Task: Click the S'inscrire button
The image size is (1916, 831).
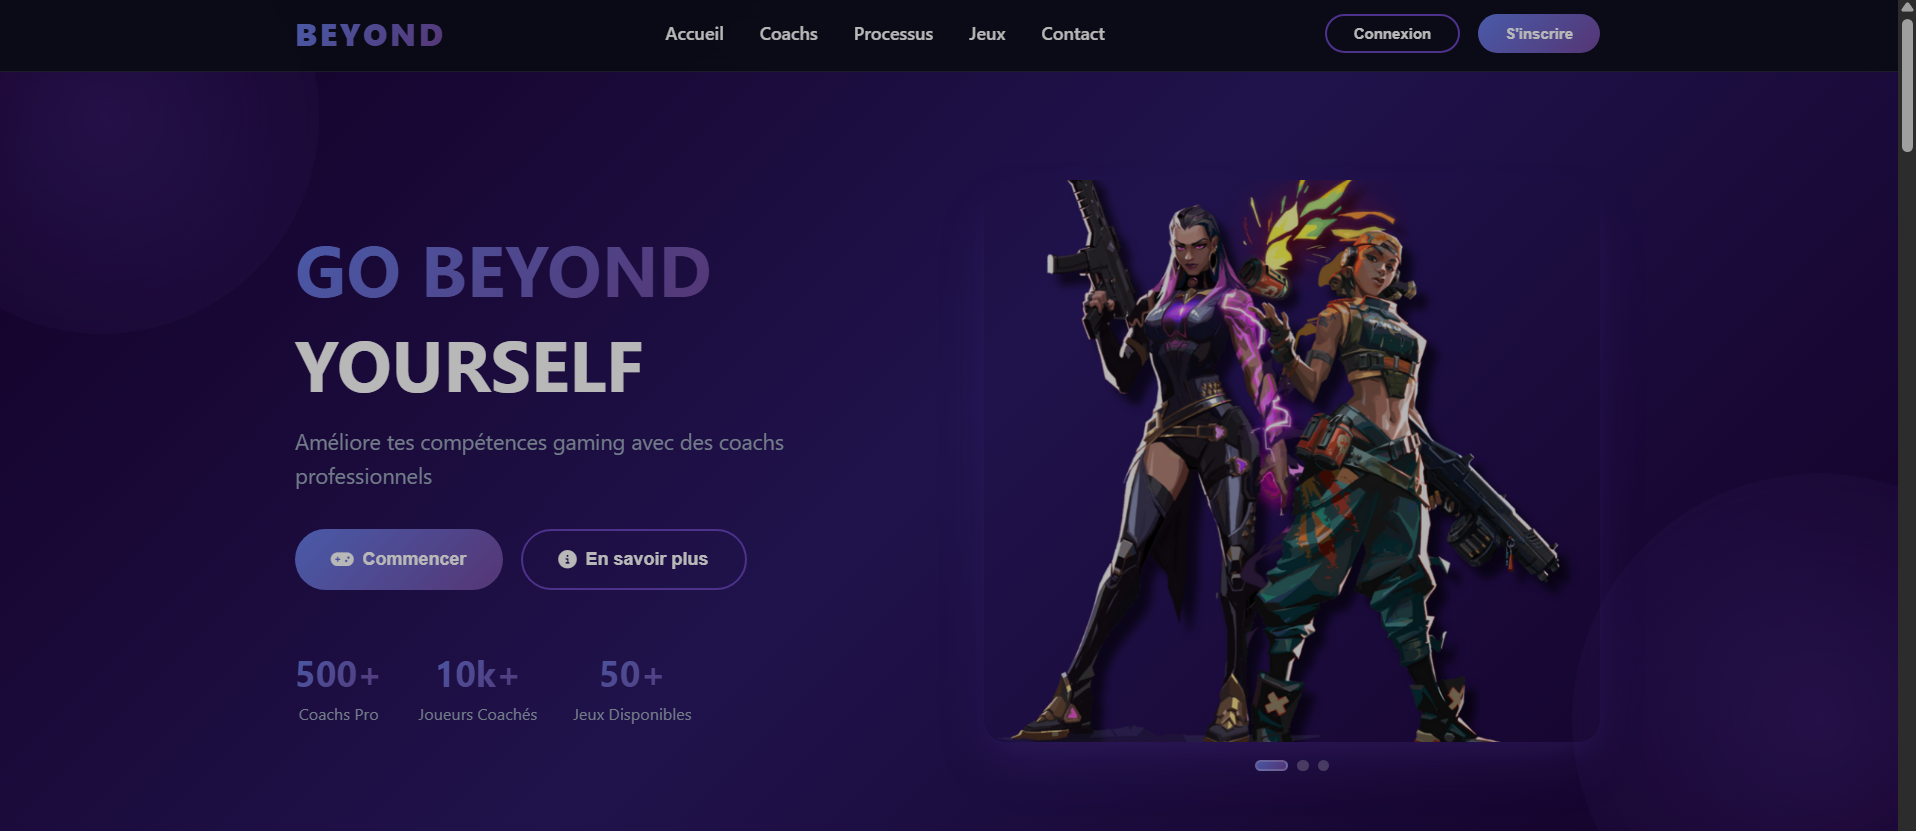Action: tap(1539, 33)
